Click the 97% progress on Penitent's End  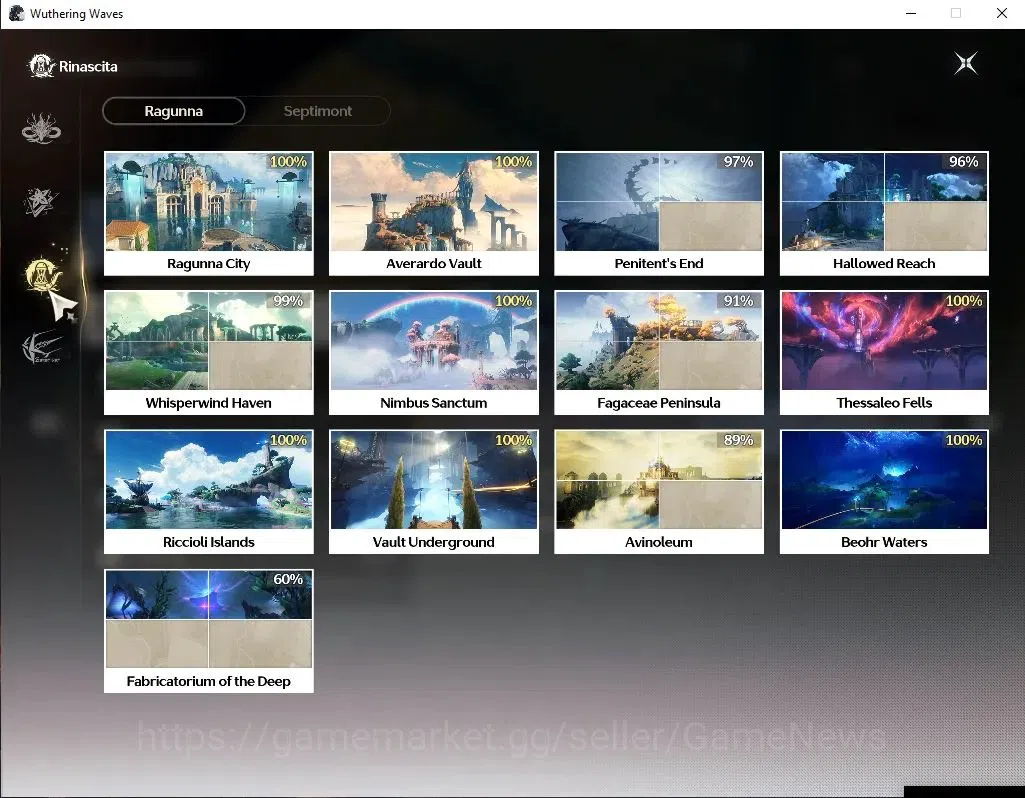click(738, 161)
